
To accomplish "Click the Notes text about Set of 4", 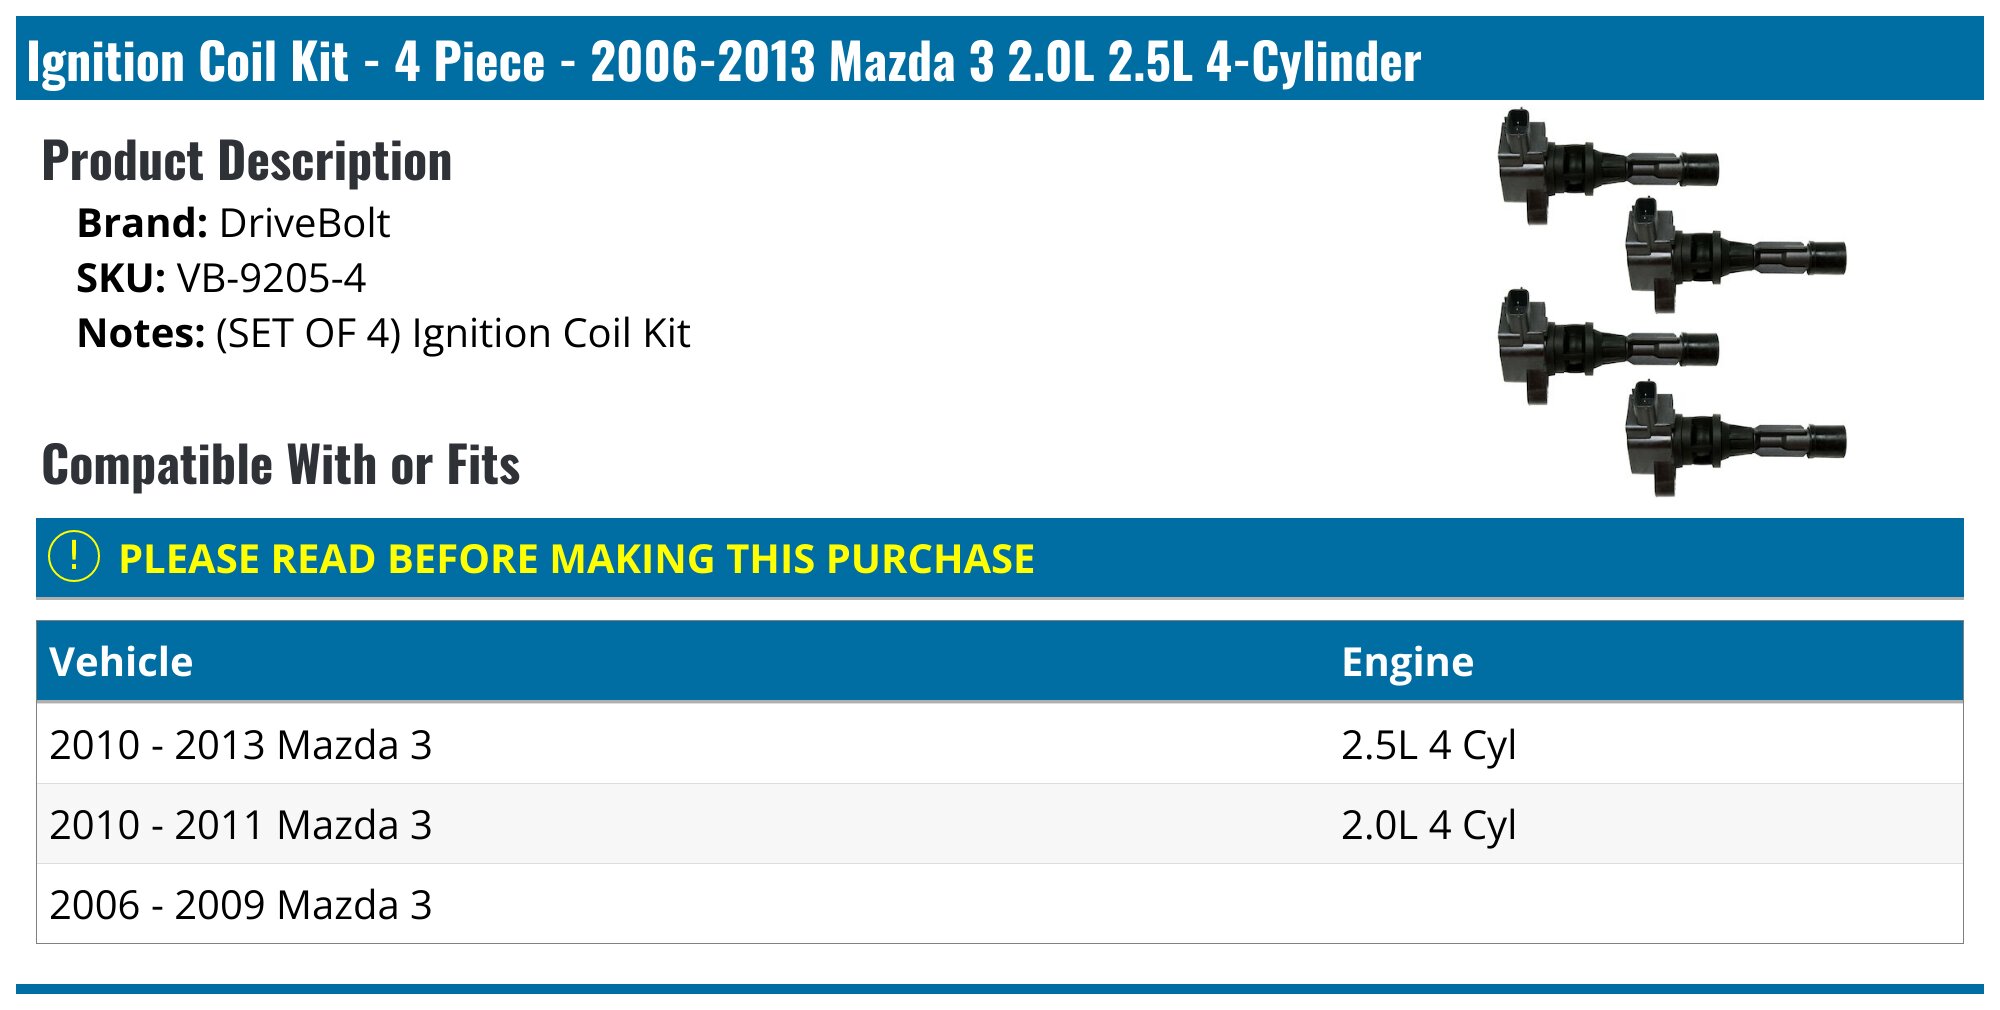I will (x=453, y=333).
